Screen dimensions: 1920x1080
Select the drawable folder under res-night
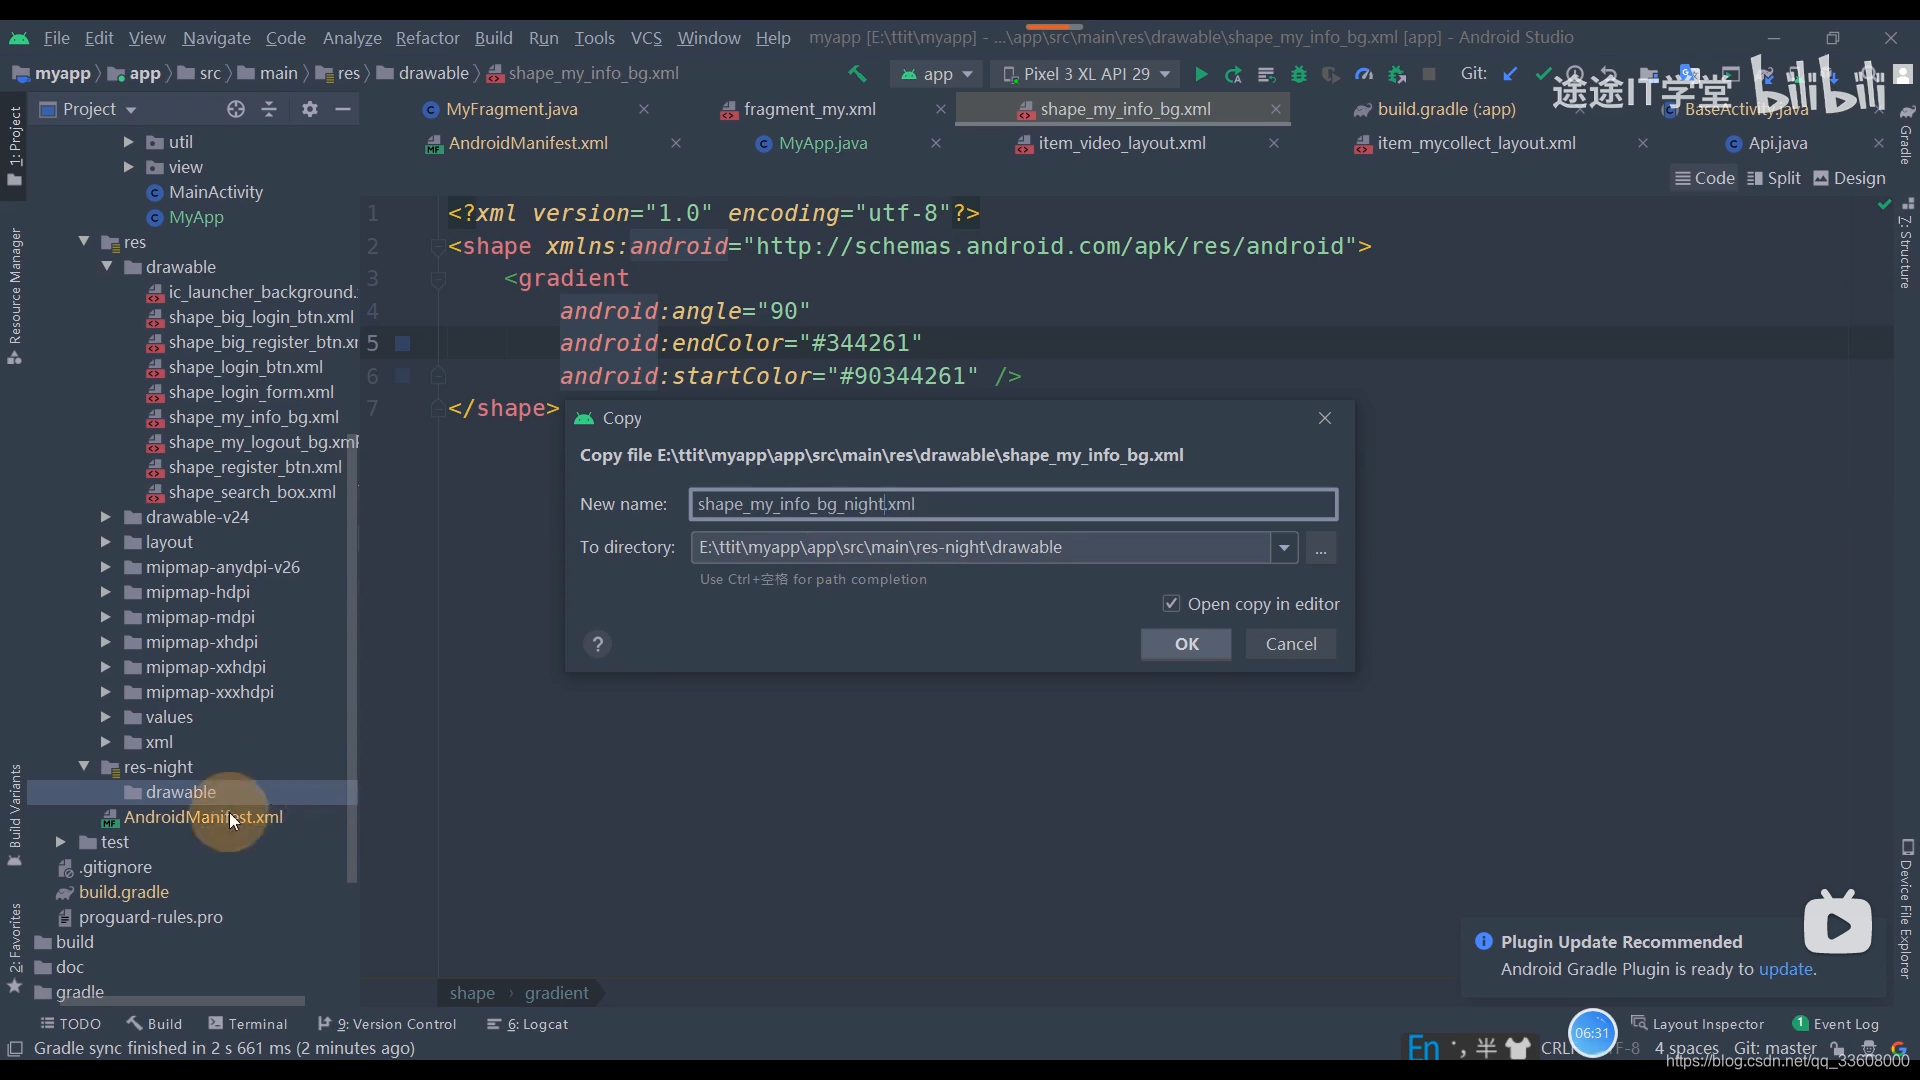tap(180, 792)
